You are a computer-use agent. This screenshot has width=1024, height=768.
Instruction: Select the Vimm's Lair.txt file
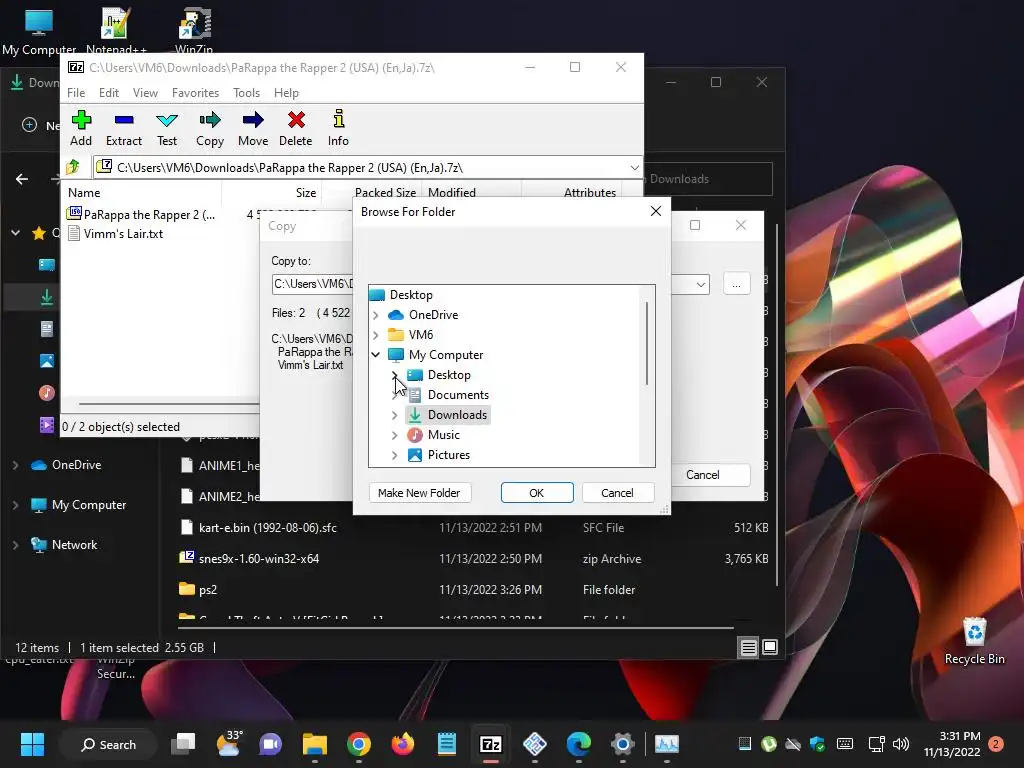[x=116, y=233]
